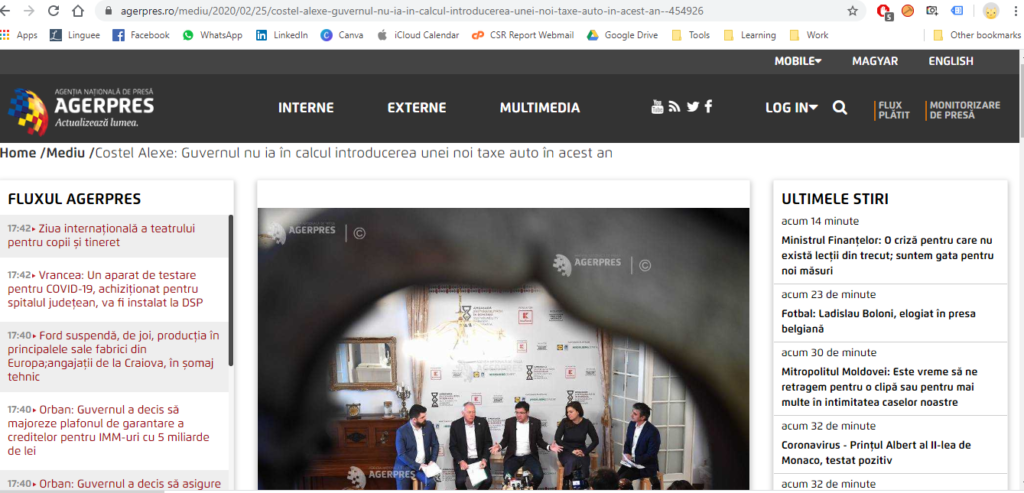Click the 'acum 14 minute' timestamp
Screen dimensions: 1024x493
pos(820,221)
